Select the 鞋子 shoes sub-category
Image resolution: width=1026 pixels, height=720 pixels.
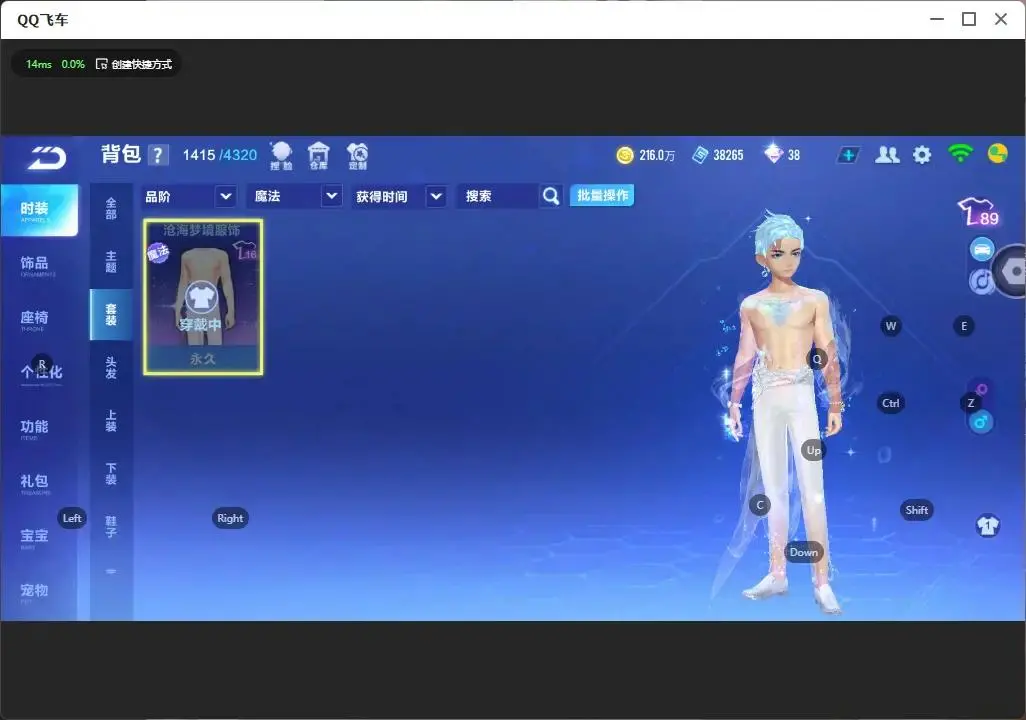tap(111, 527)
